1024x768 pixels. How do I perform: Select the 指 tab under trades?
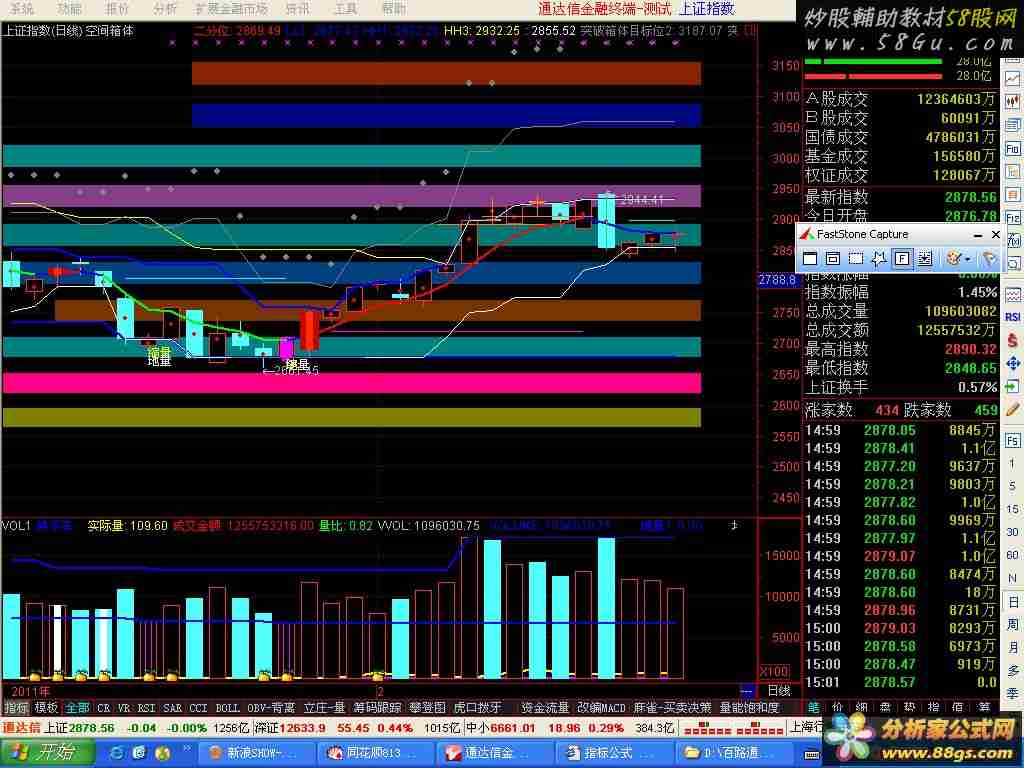click(933, 707)
